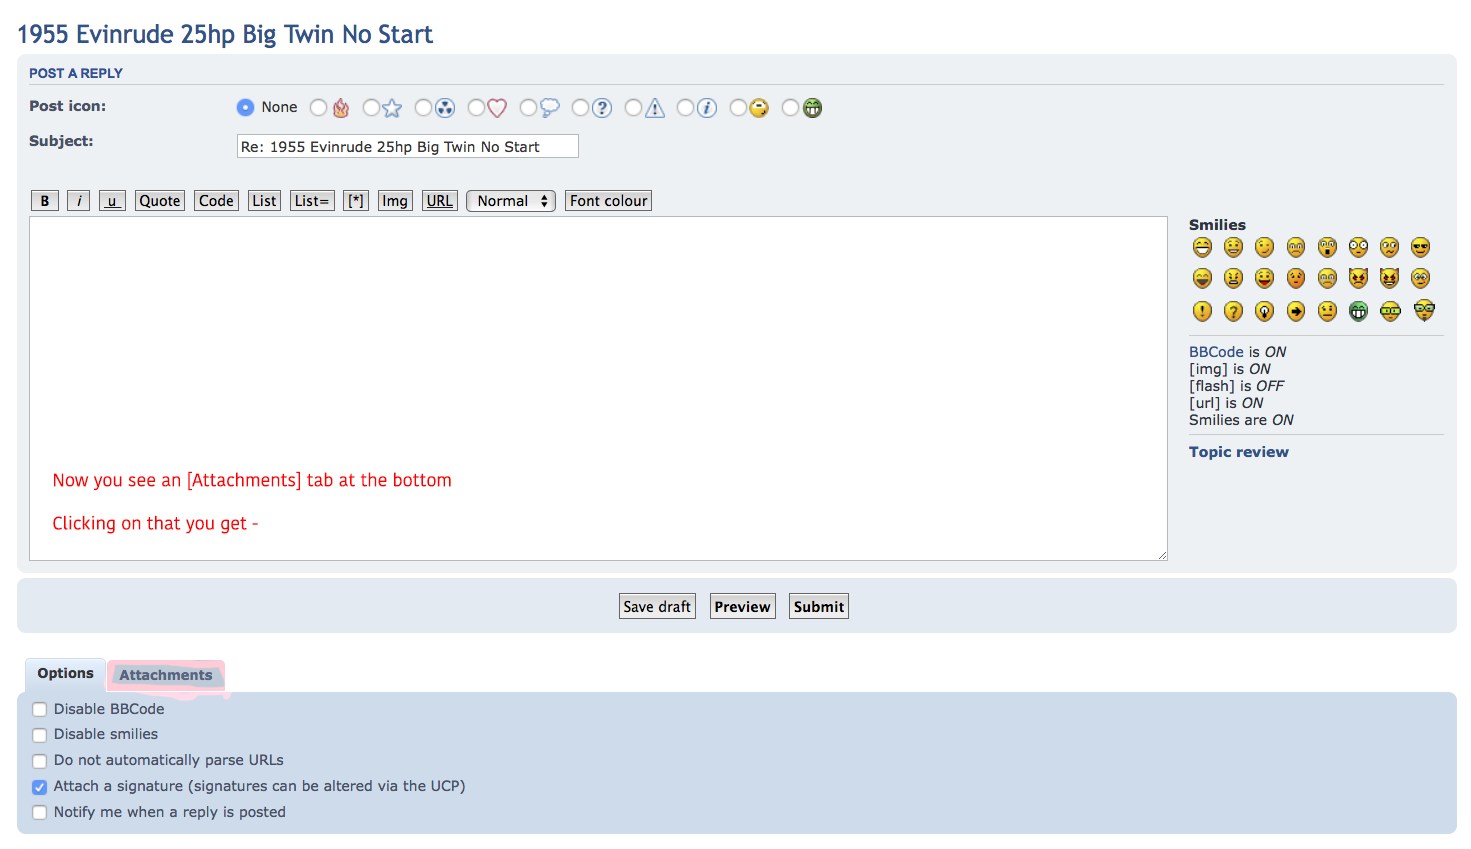Screen dimensions: 1471x849
Task: Open the Normal font size dropdown
Action: click(x=511, y=201)
